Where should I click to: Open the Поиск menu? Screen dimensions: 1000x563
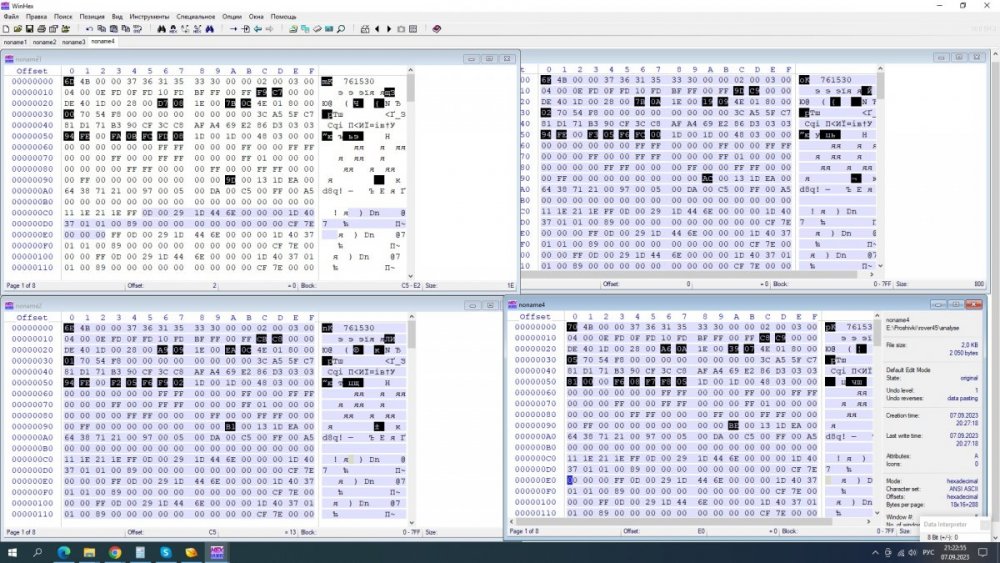pyautogui.click(x=63, y=17)
